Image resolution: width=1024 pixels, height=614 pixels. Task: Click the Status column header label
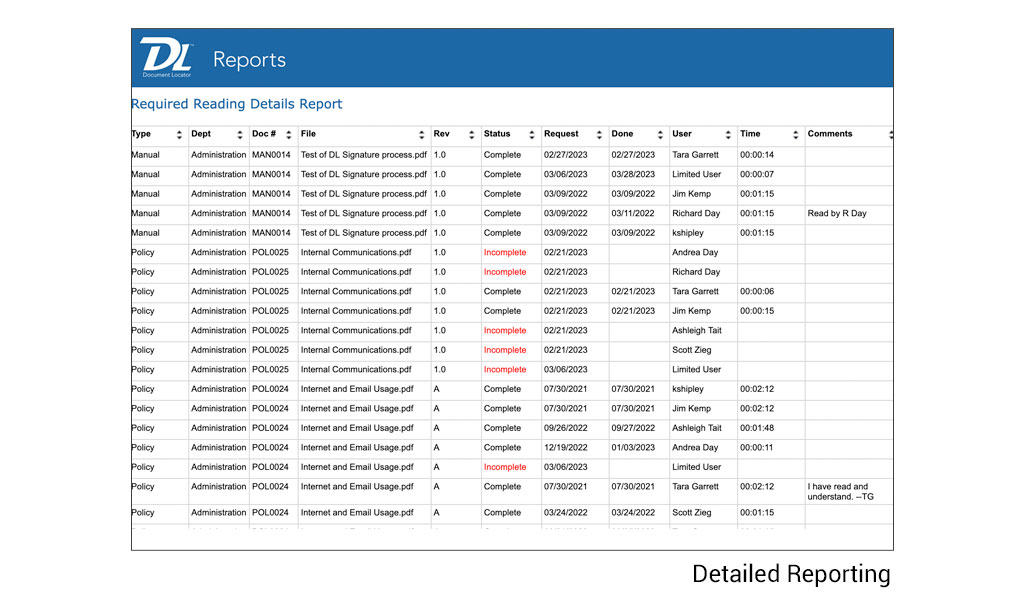497,134
